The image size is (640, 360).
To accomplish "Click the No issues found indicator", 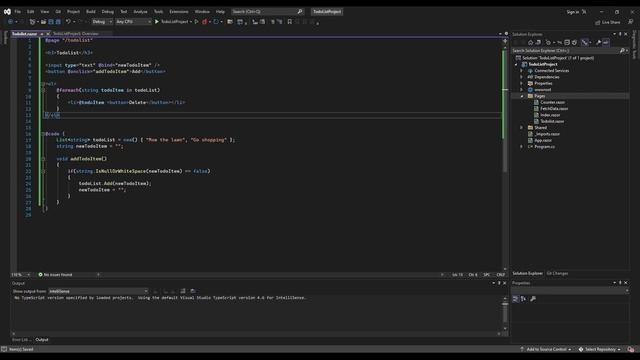I will [56, 275].
